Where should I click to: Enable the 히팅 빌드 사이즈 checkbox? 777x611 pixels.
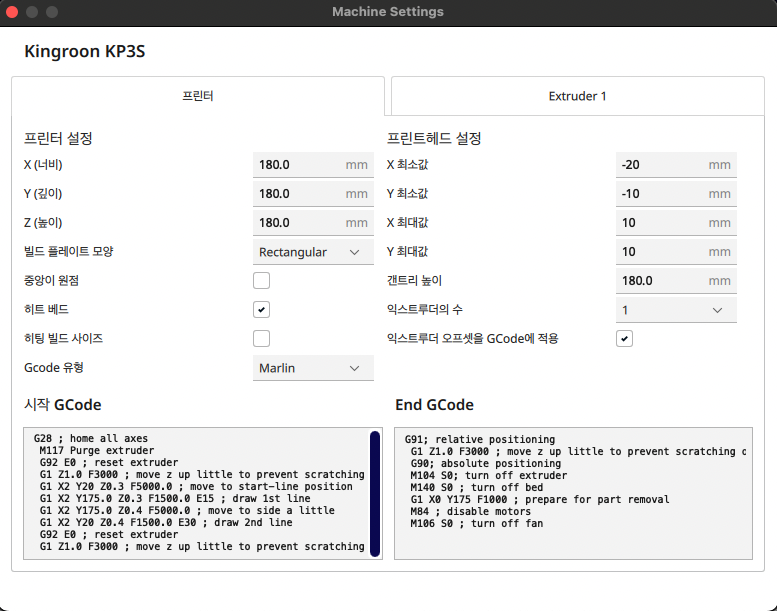(262, 338)
